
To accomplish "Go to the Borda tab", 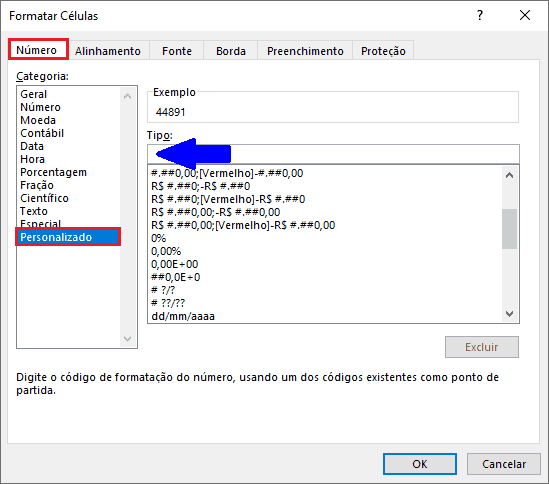I will tap(231, 51).
